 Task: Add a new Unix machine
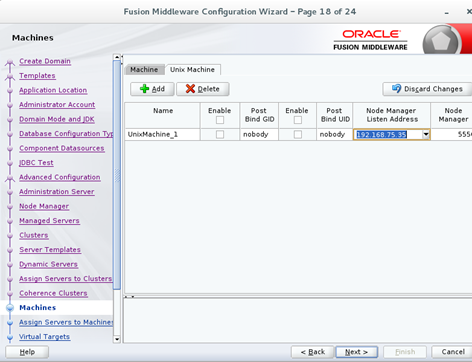coord(152,89)
